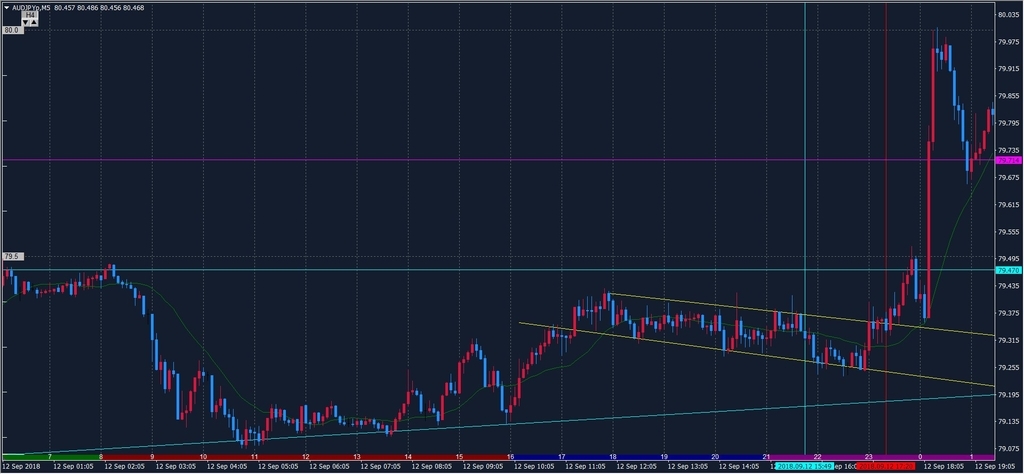
Task: Click the 12 Sep 13:05 time axis label
Action: click(688, 467)
